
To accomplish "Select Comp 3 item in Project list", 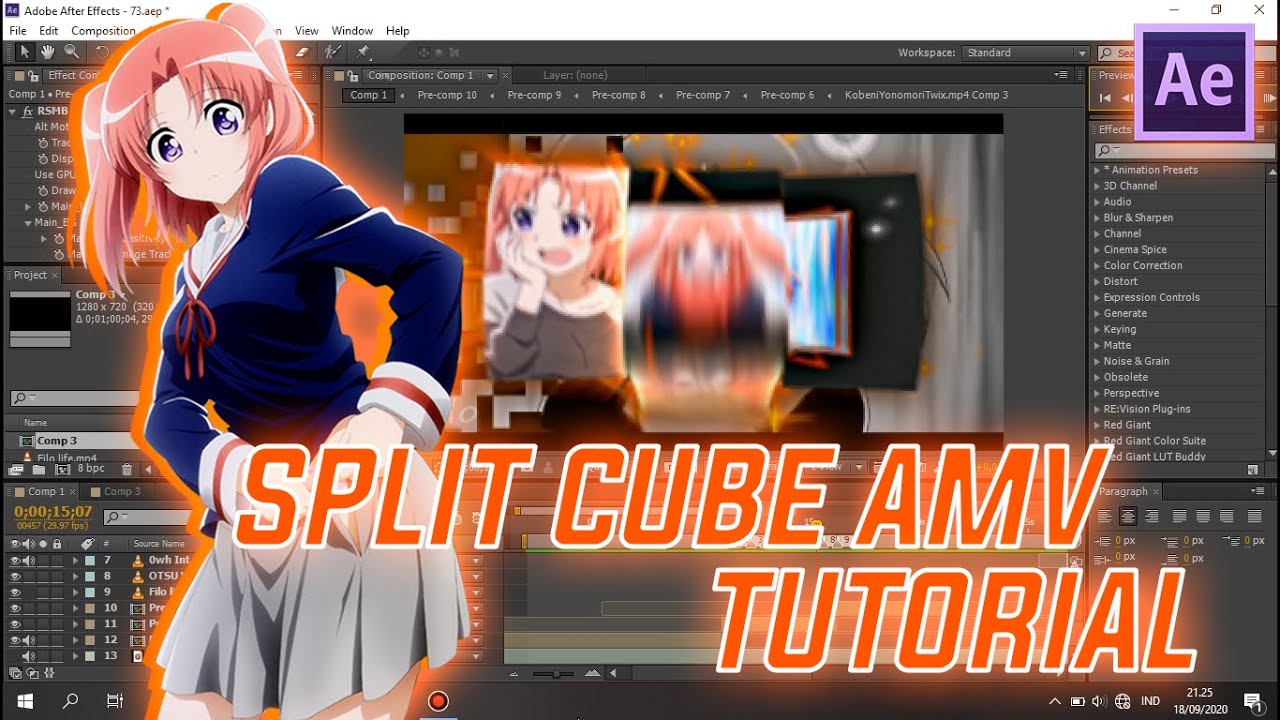I will pos(70,441).
